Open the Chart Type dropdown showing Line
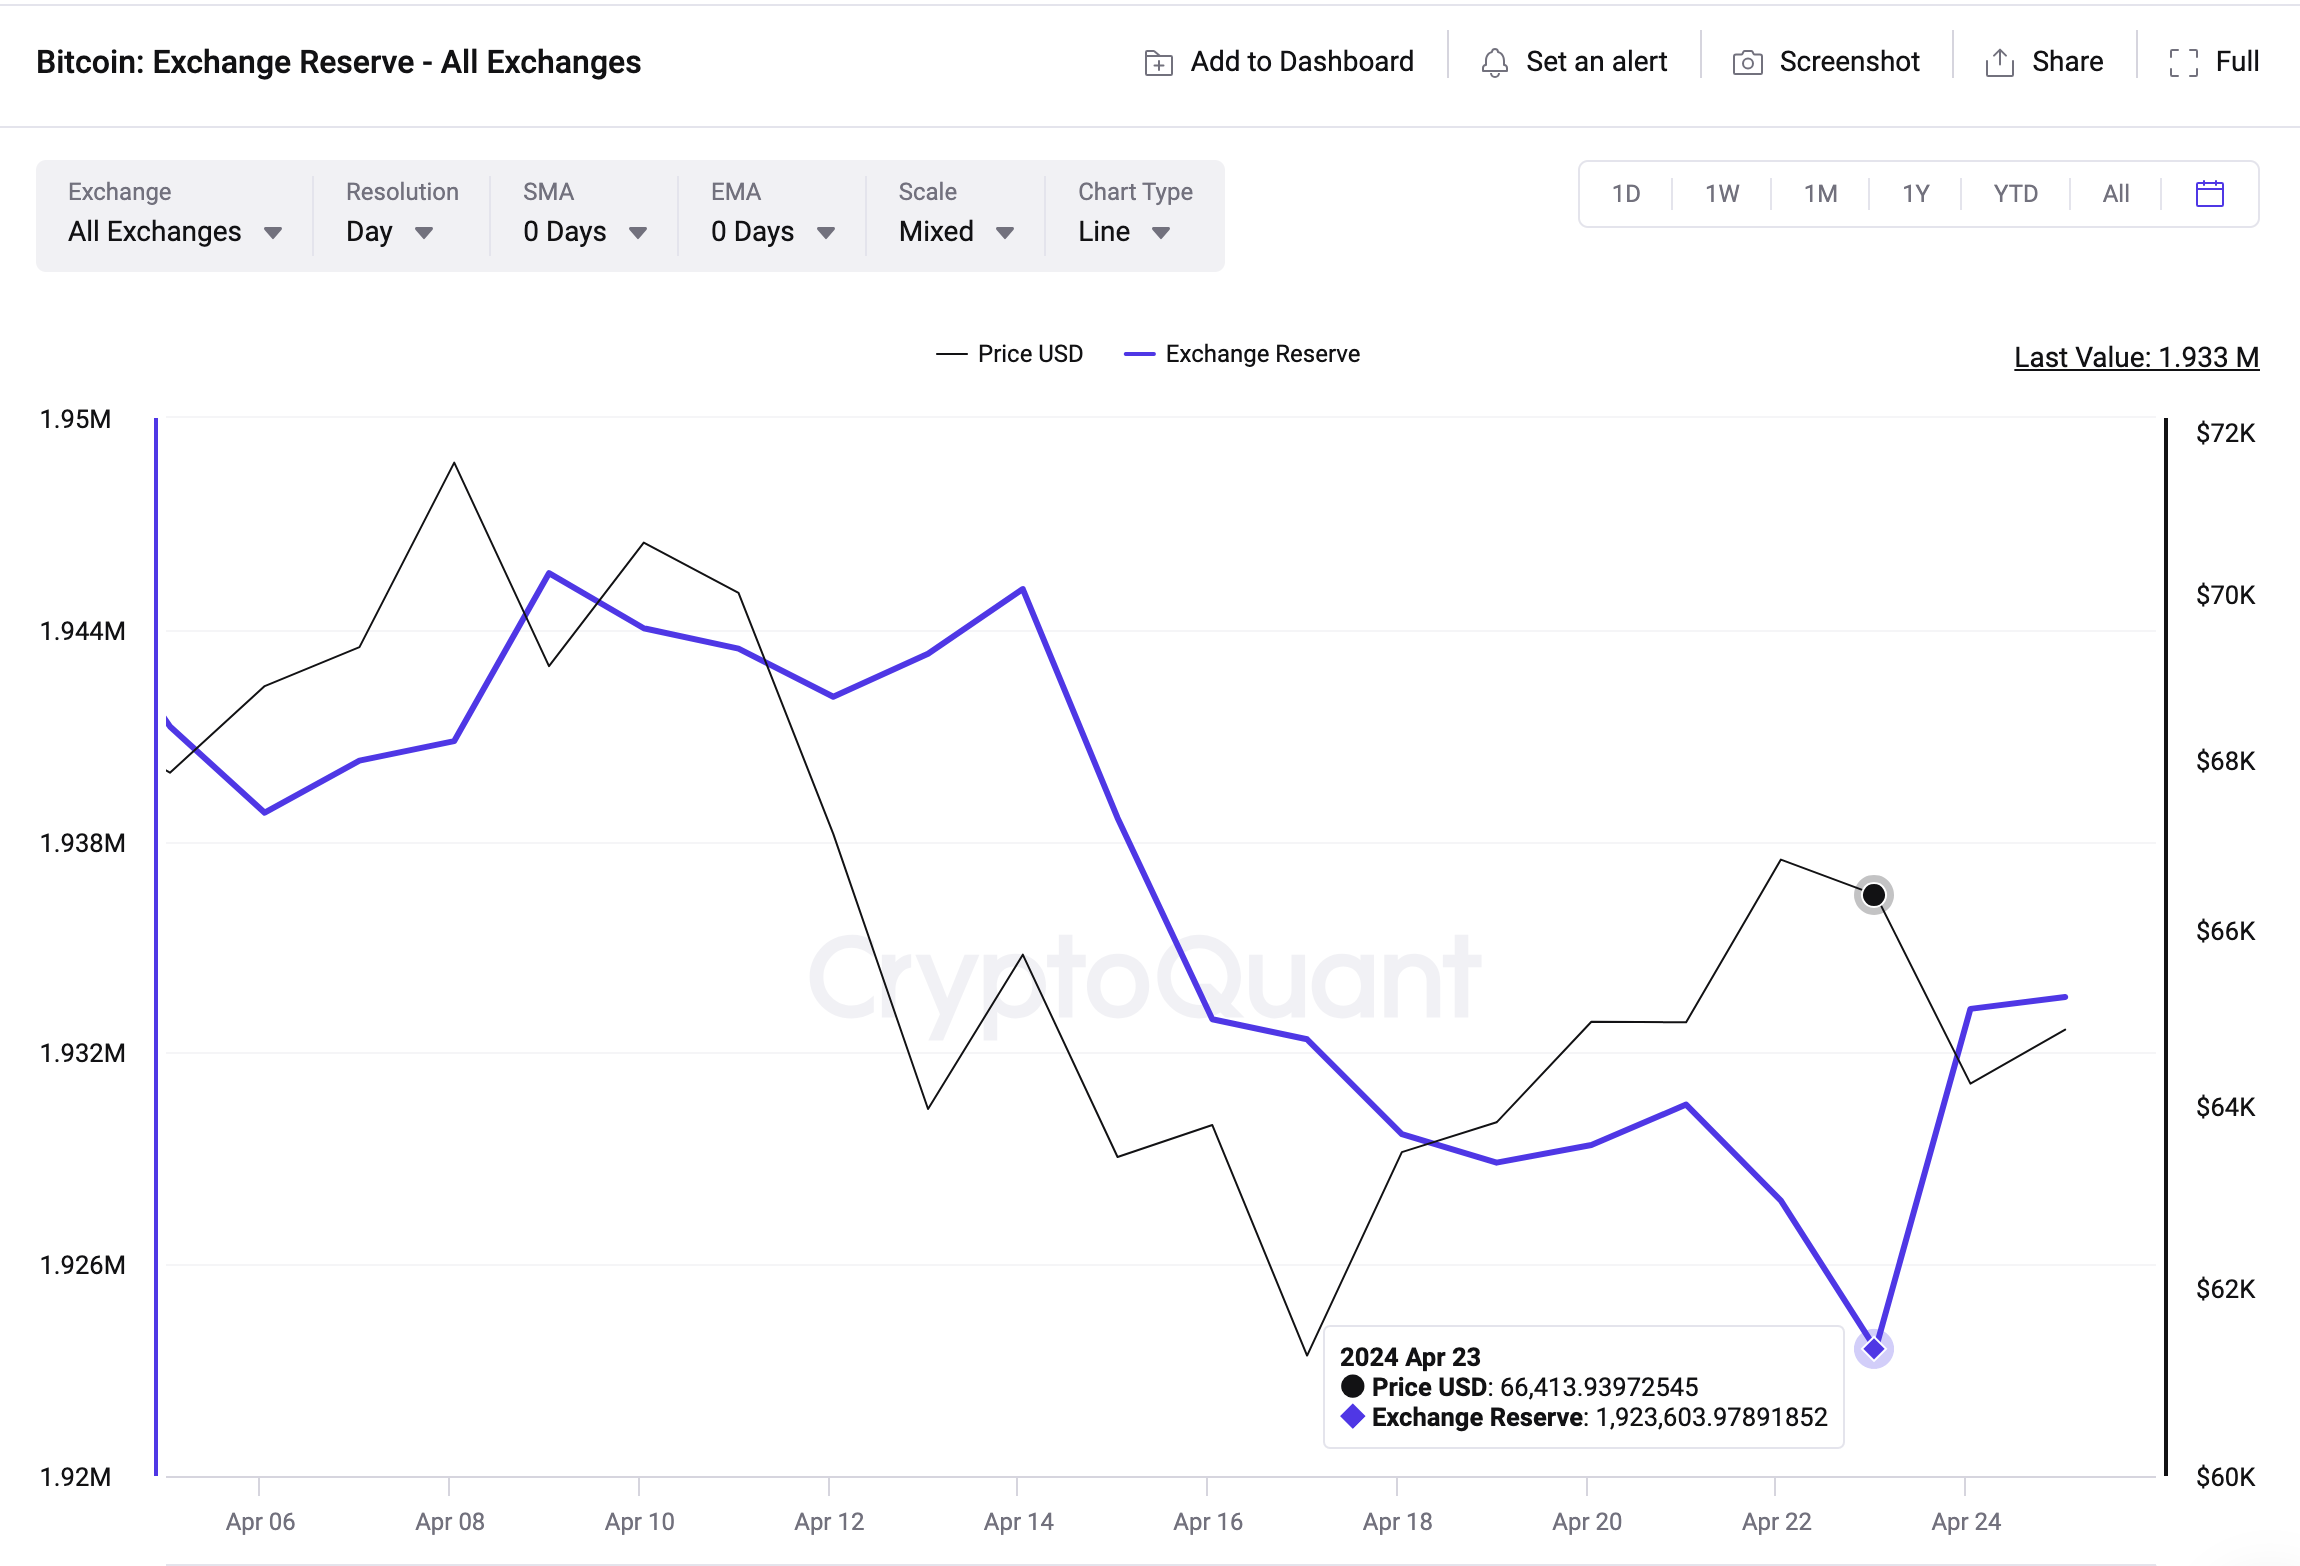Image resolution: width=2300 pixels, height=1566 pixels. pyautogui.click(x=1123, y=231)
